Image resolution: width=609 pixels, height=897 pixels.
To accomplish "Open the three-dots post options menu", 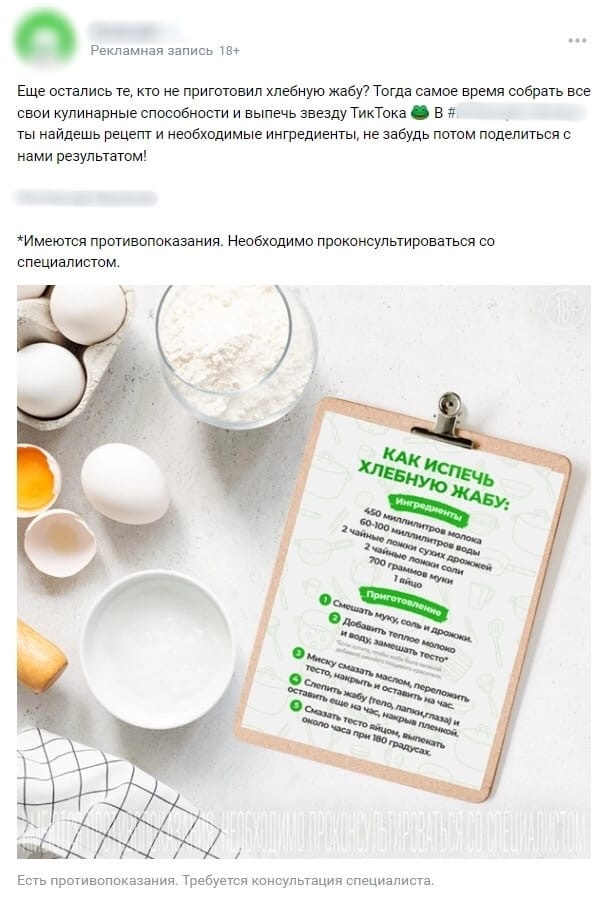I will (577, 40).
